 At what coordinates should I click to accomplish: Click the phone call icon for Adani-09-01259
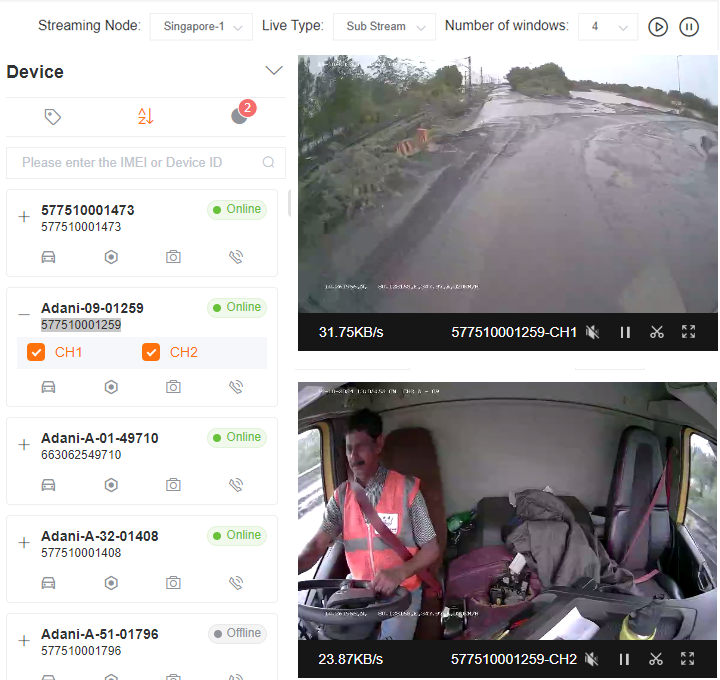click(236, 387)
